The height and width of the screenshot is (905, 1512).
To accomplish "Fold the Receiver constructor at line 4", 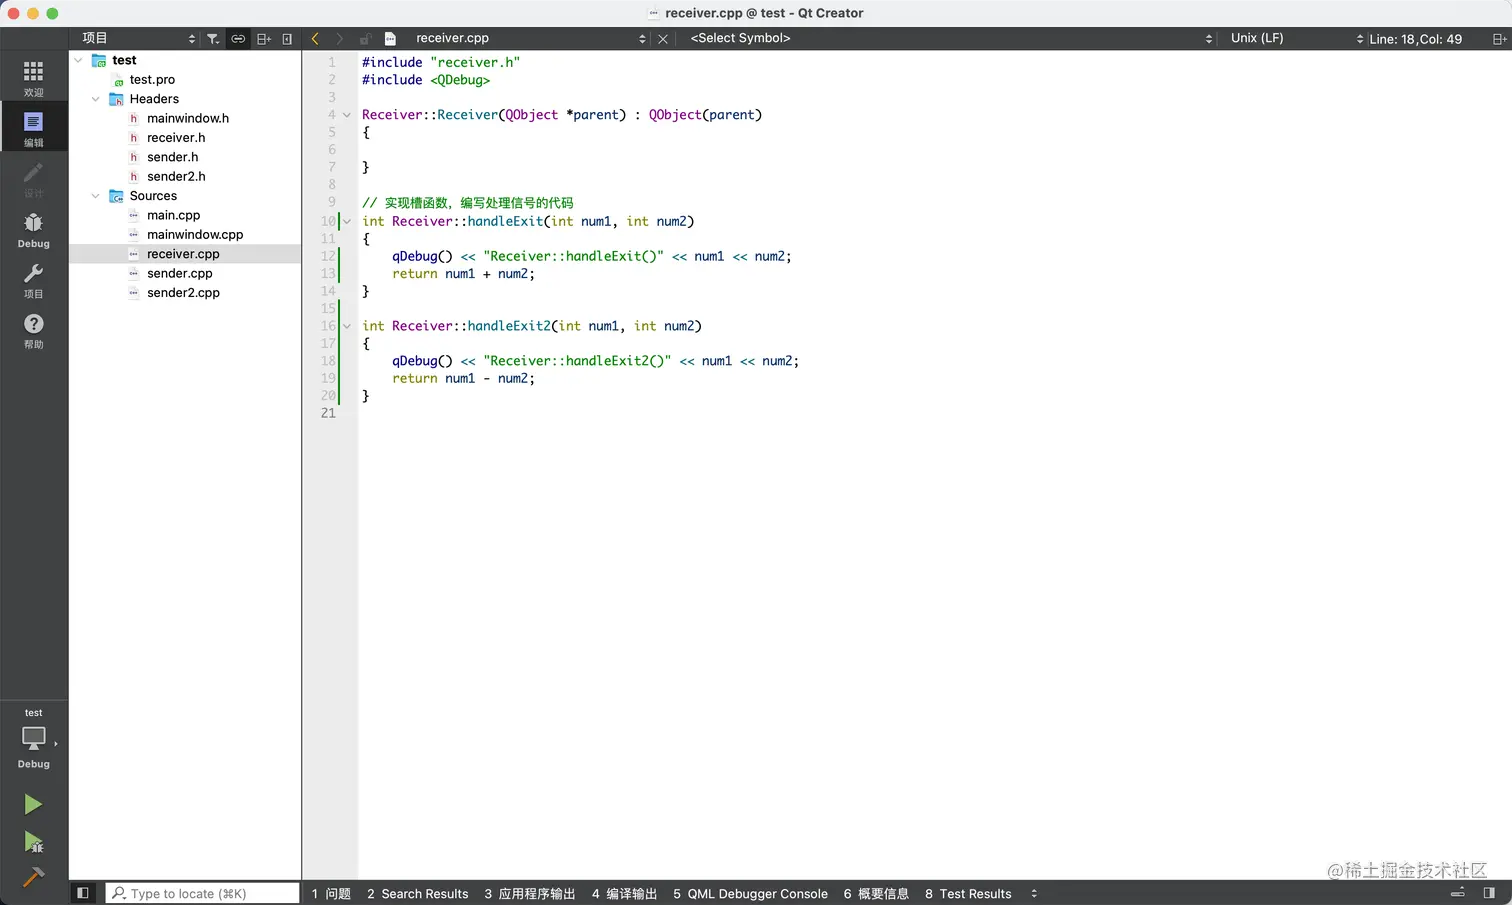I will [347, 115].
